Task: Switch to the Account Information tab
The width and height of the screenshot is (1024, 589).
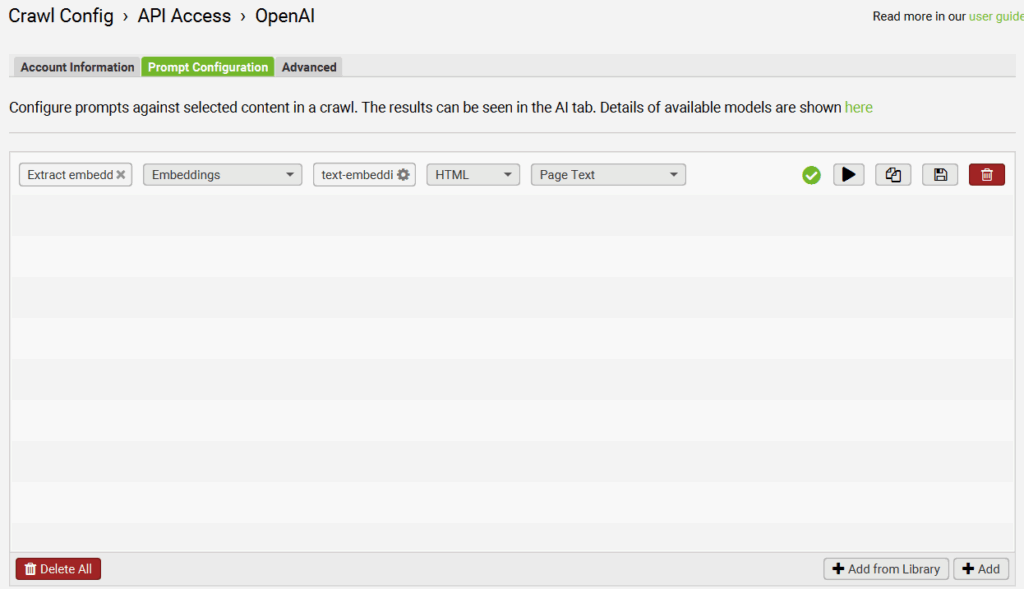Action: (x=77, y=67)
